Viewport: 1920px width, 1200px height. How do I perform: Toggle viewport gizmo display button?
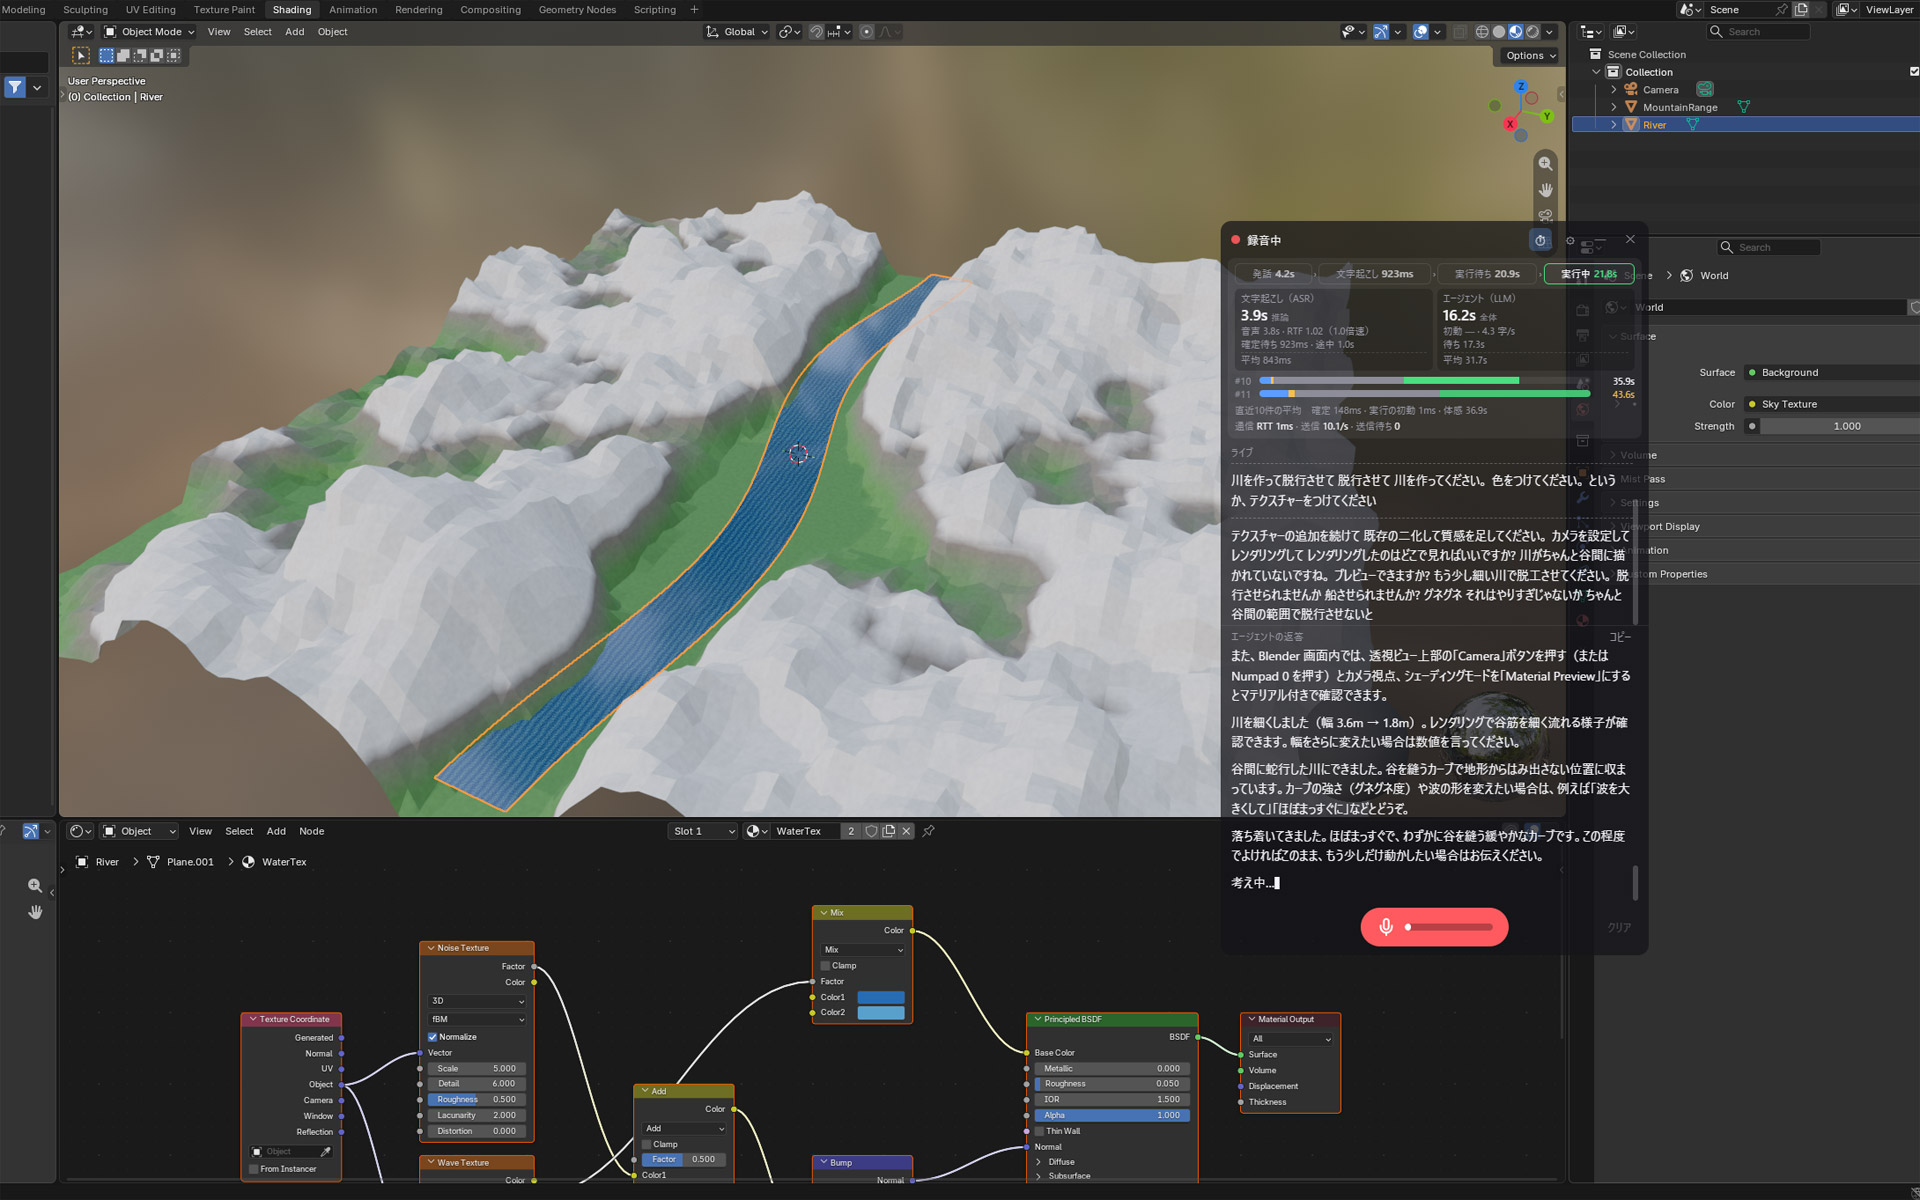click(x=1381, y=32)
